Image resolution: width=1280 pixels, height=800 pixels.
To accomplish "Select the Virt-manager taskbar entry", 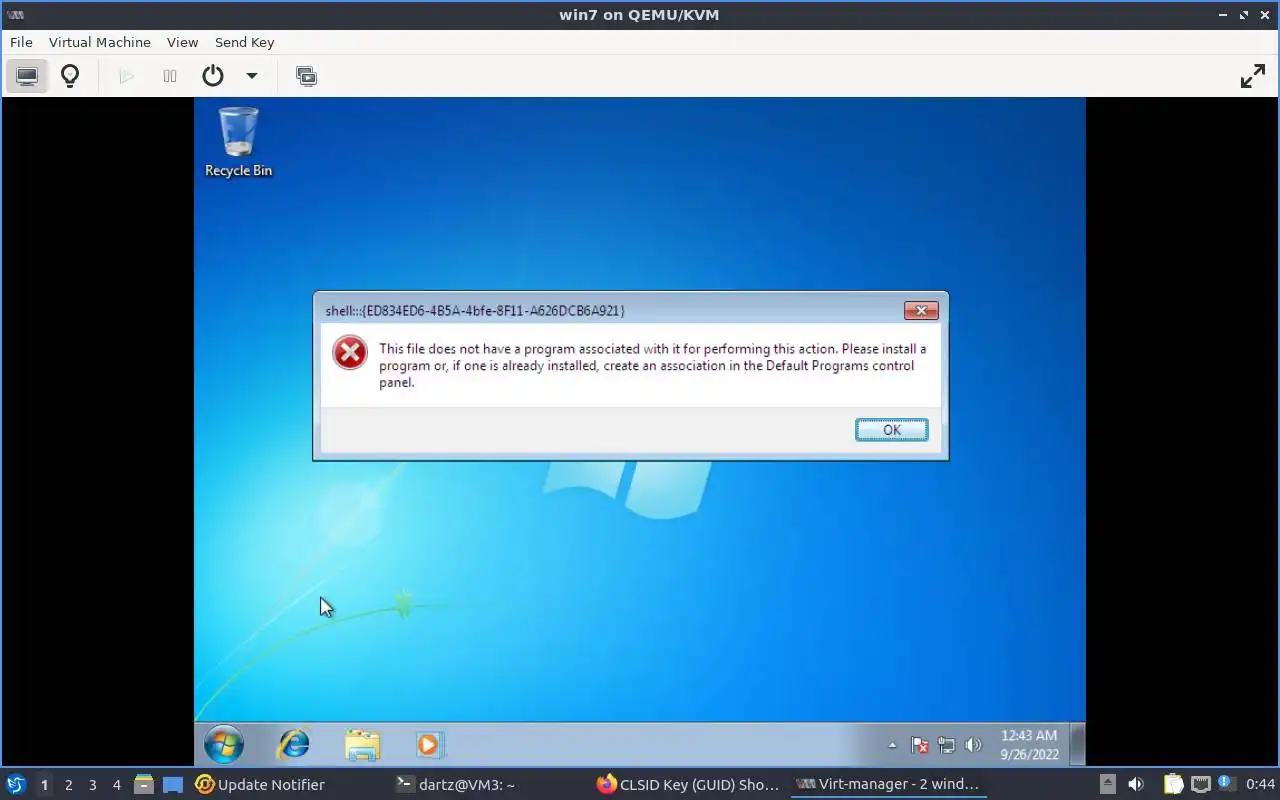I will pyautogui.click(x=888, y=785).
